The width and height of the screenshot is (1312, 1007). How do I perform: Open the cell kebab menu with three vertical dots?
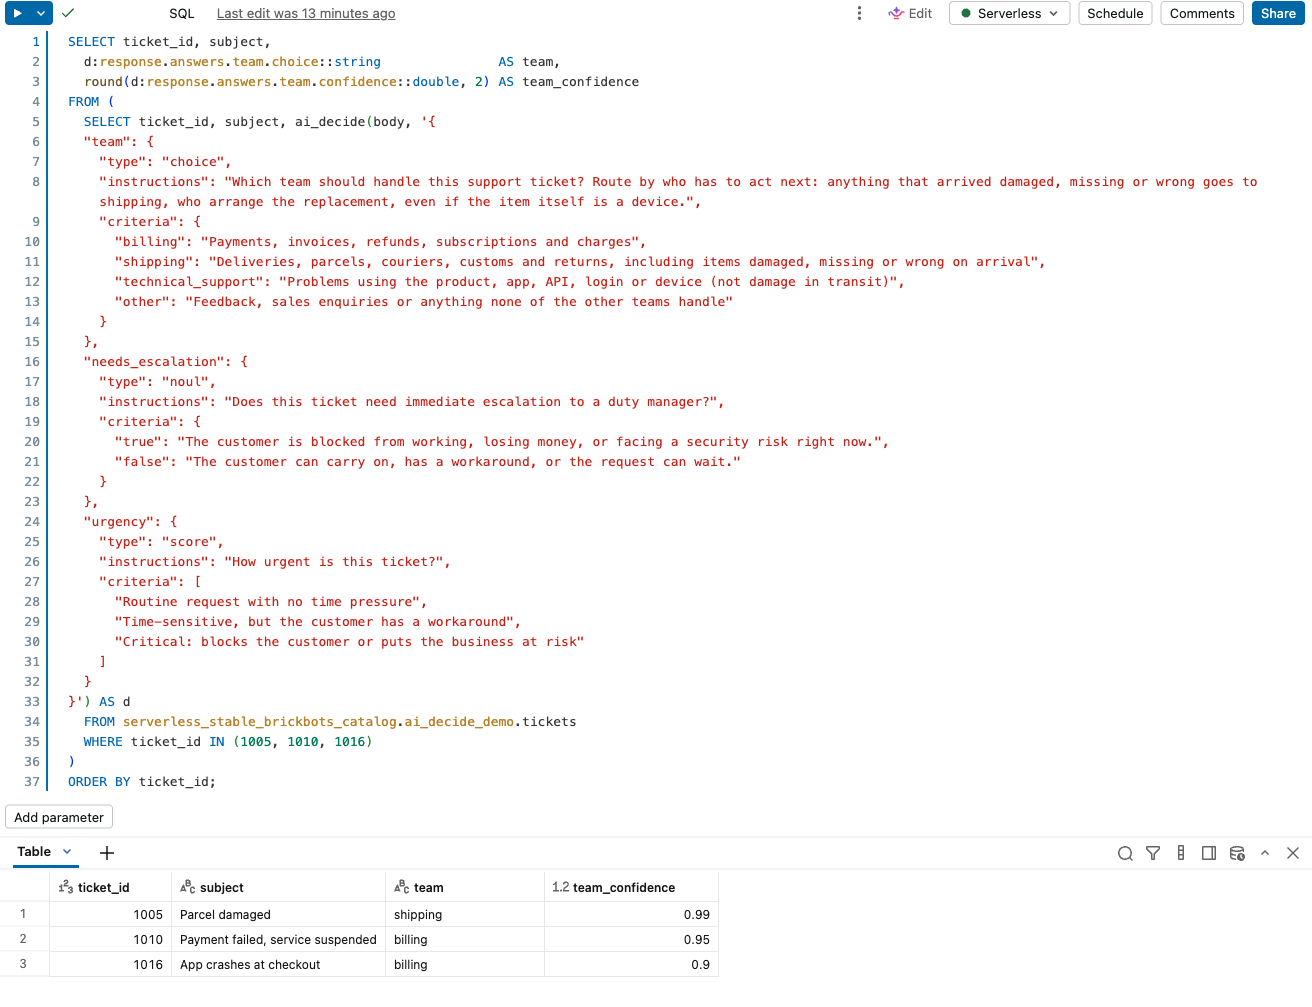pos(859,13)
